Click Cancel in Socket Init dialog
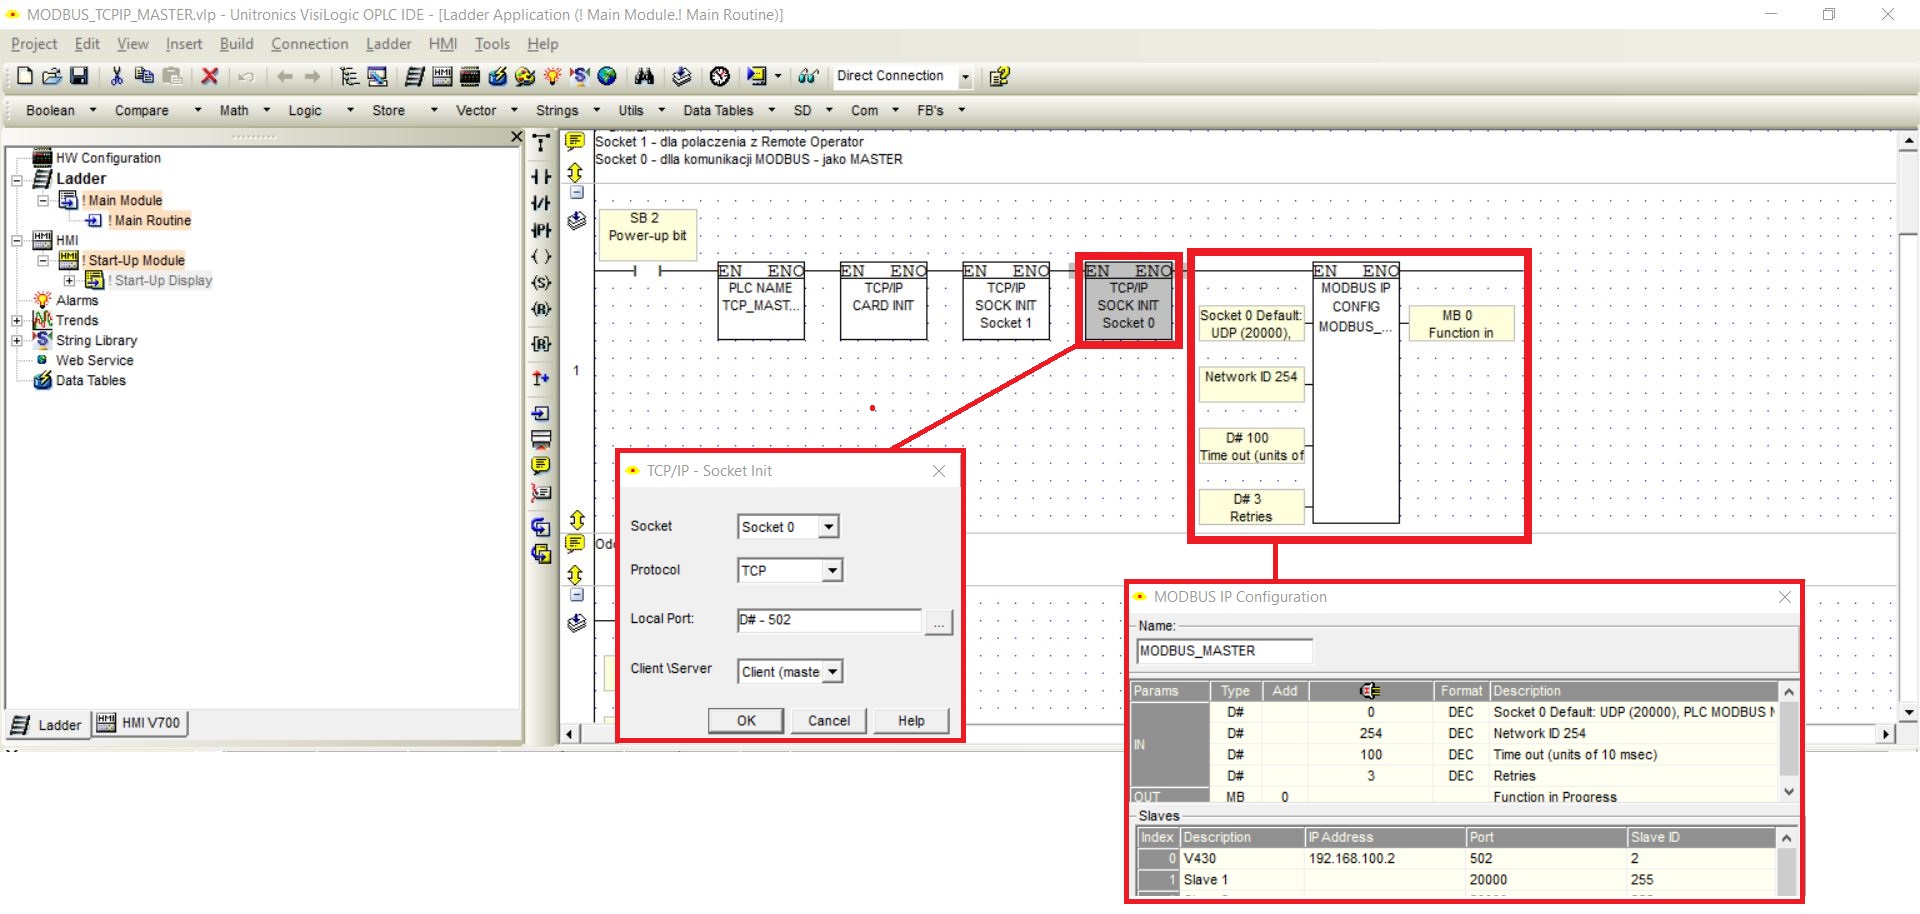Screen dimensions: 1920x914 (x=829, y=721)
